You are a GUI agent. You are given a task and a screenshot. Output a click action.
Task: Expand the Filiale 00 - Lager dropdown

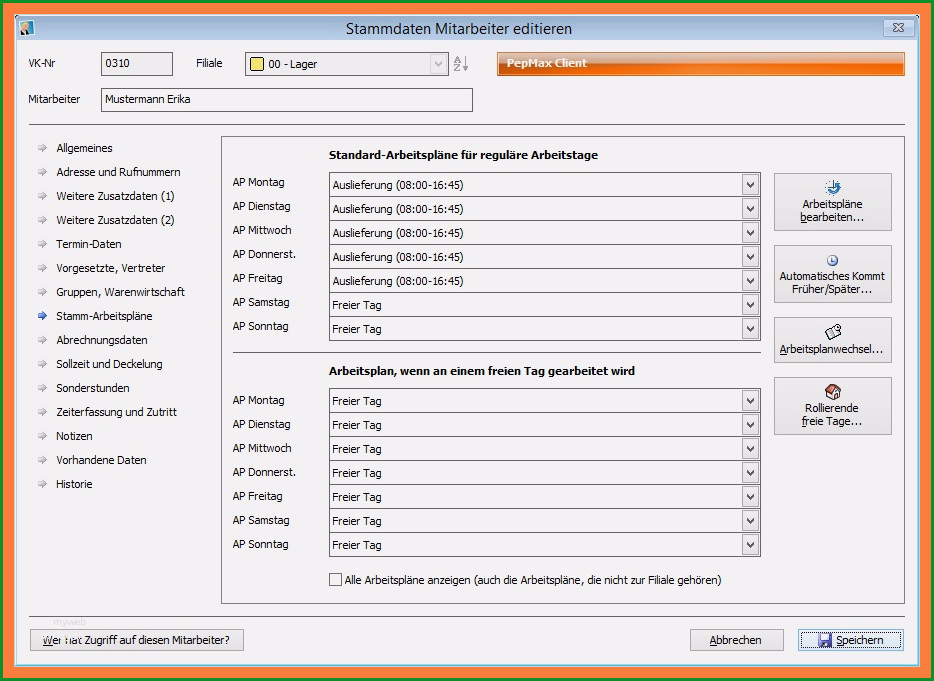coord(438,64)
